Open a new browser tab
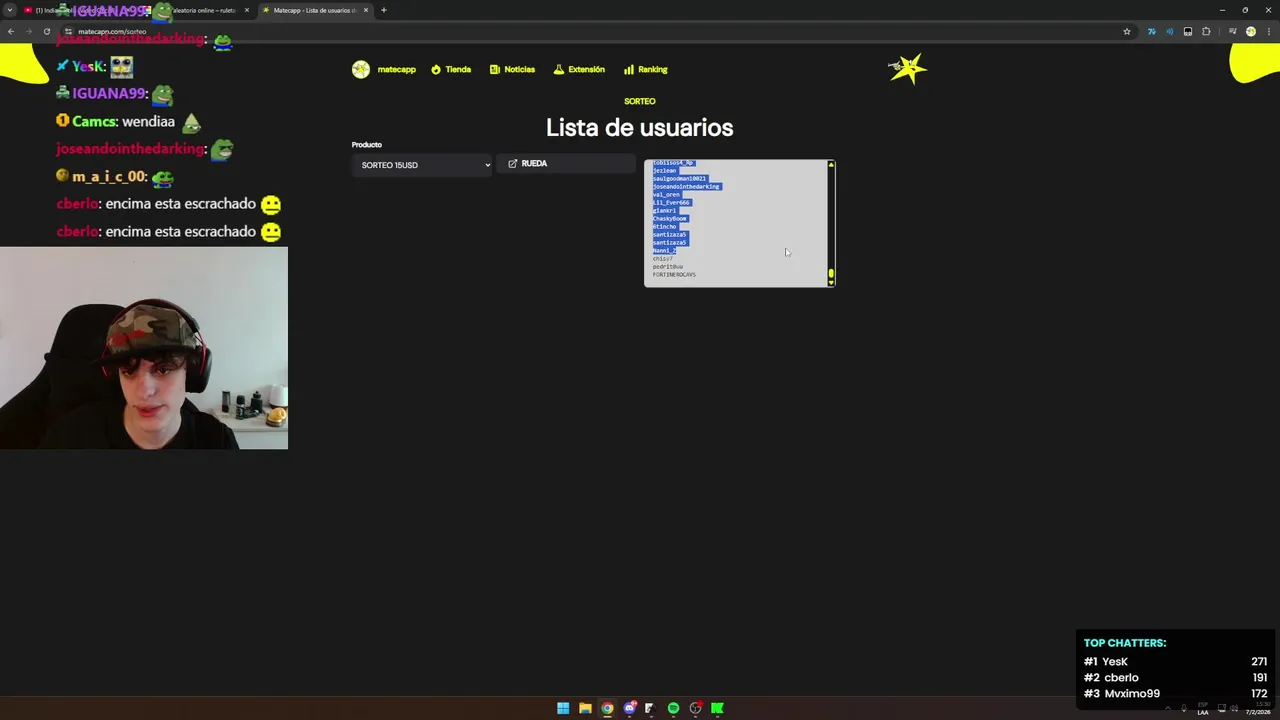The image size is (1280, 720). coord(383,10)
